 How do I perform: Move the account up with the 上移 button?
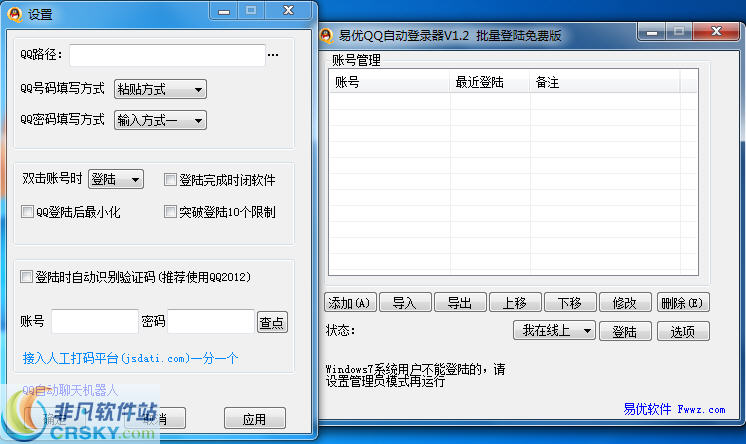(x=515, y=303)
